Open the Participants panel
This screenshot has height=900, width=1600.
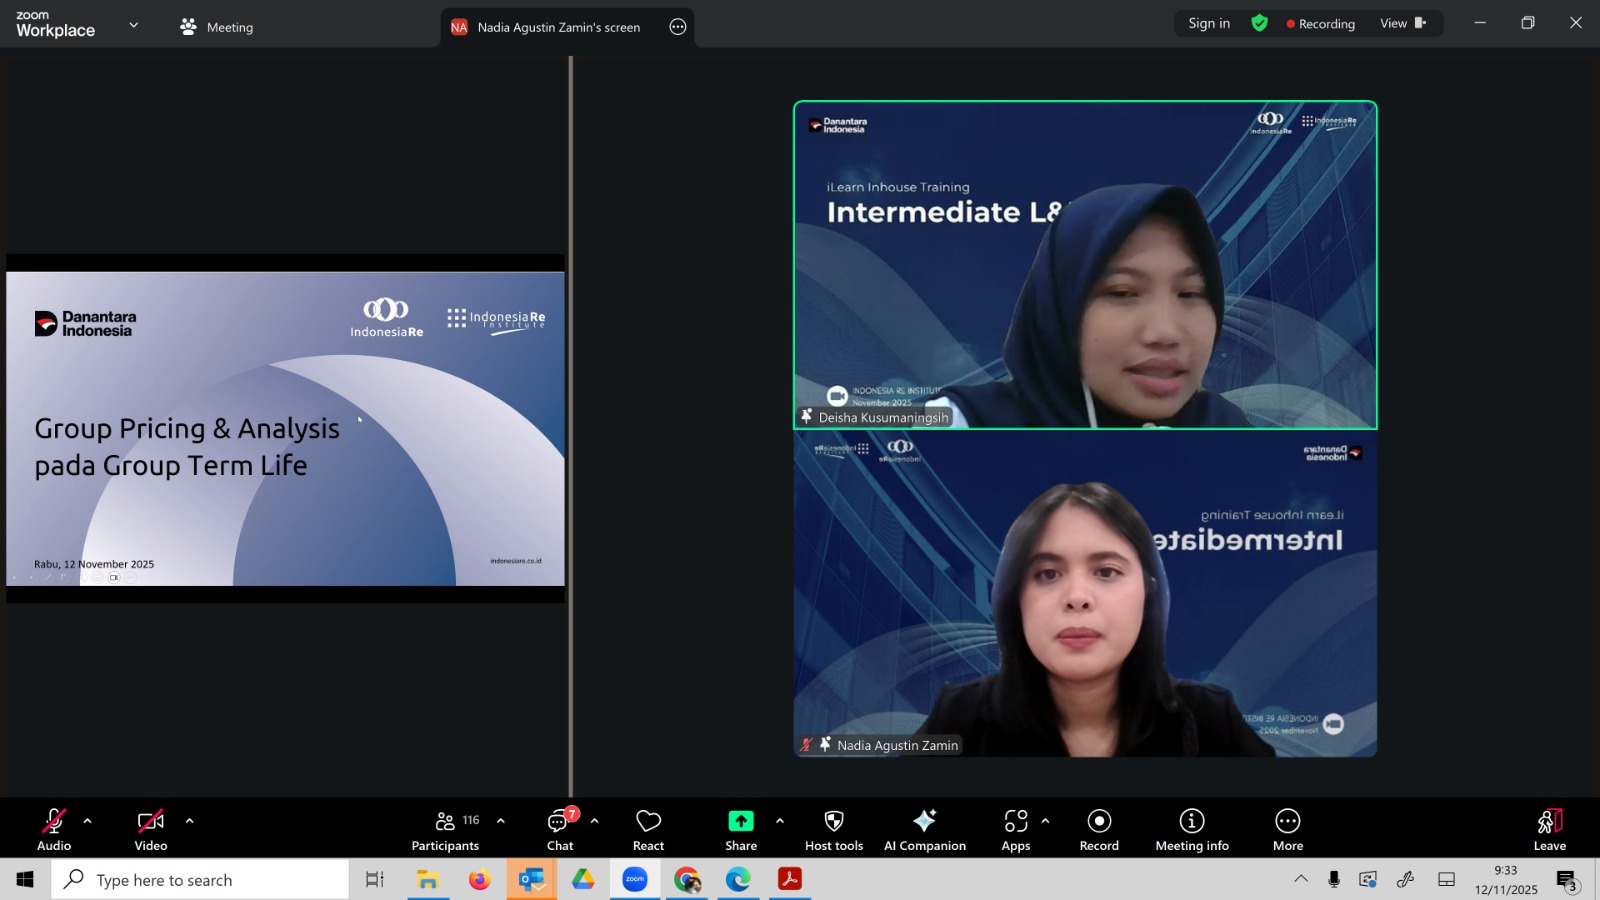tap(445, 830)
